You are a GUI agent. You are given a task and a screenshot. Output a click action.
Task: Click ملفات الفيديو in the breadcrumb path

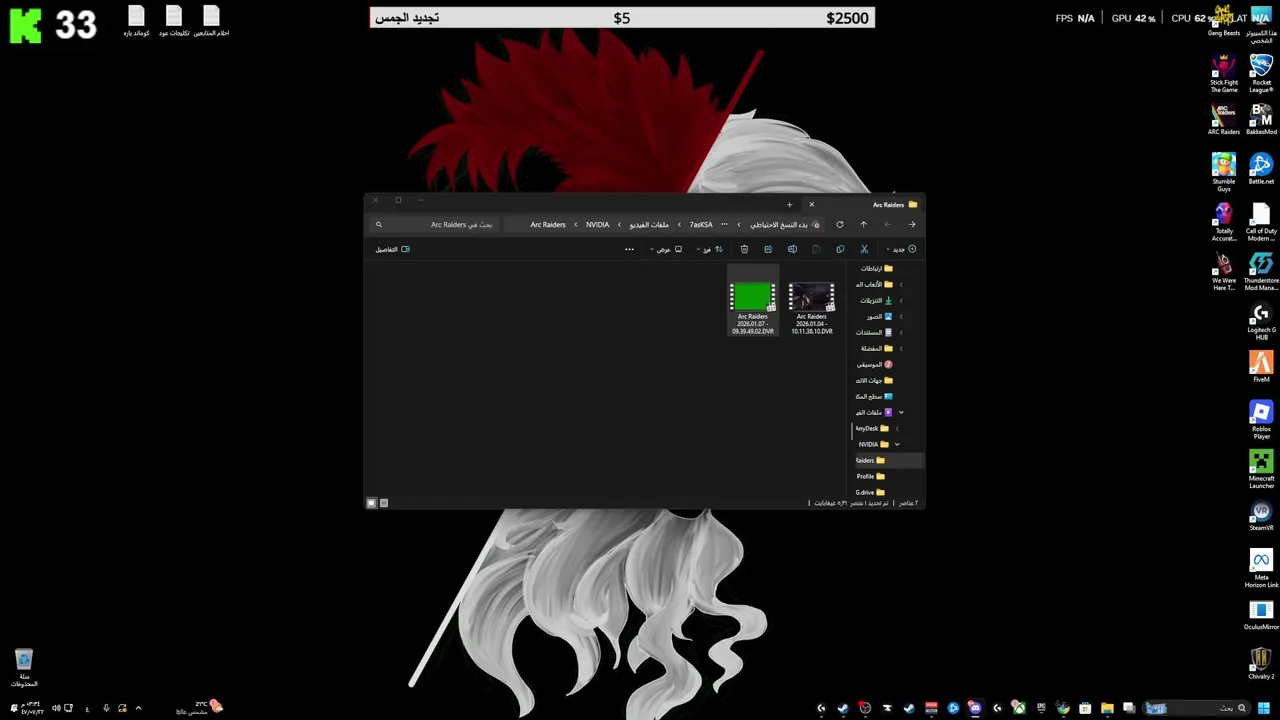click(649, 225)
